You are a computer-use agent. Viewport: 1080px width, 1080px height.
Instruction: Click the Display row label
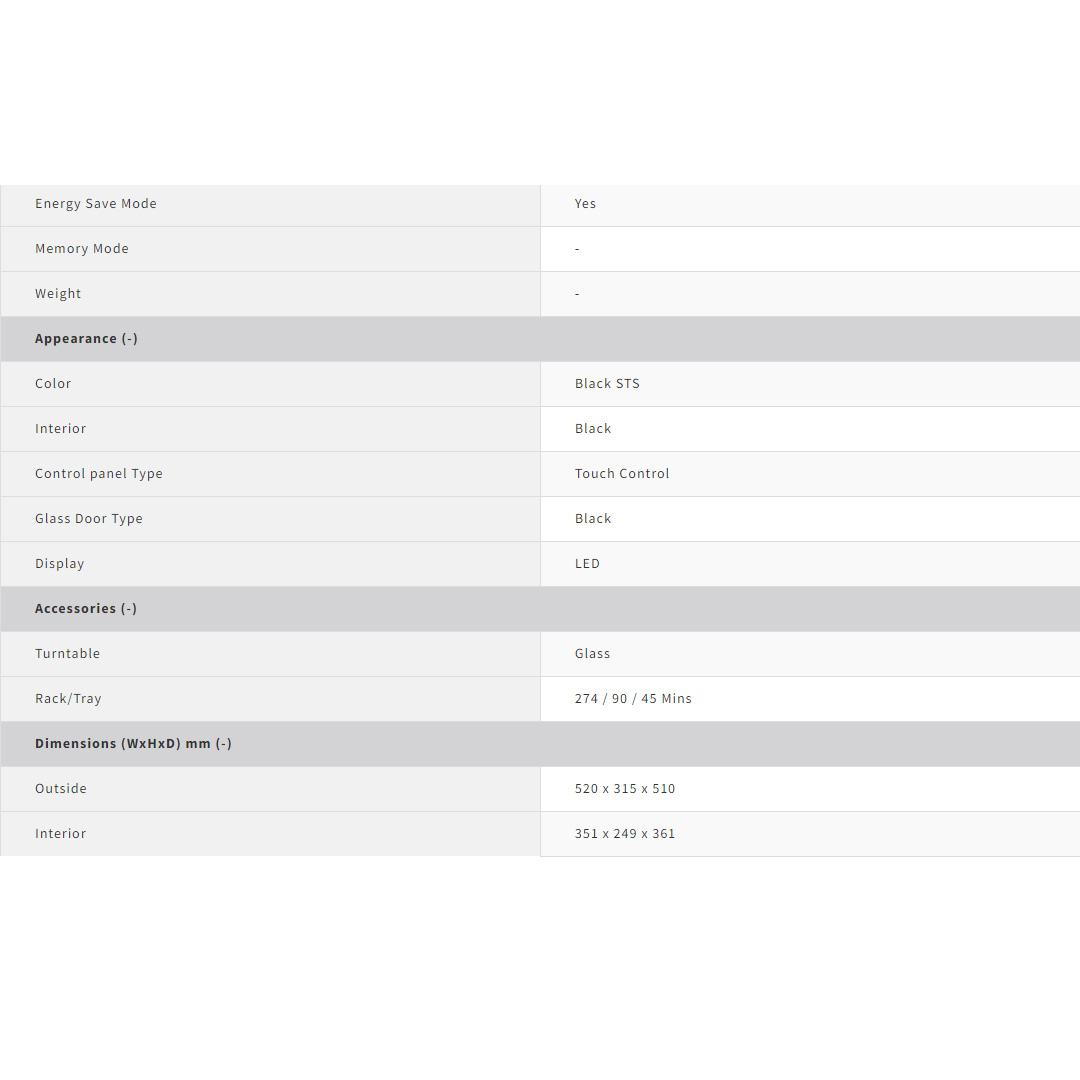pos(60,564)
